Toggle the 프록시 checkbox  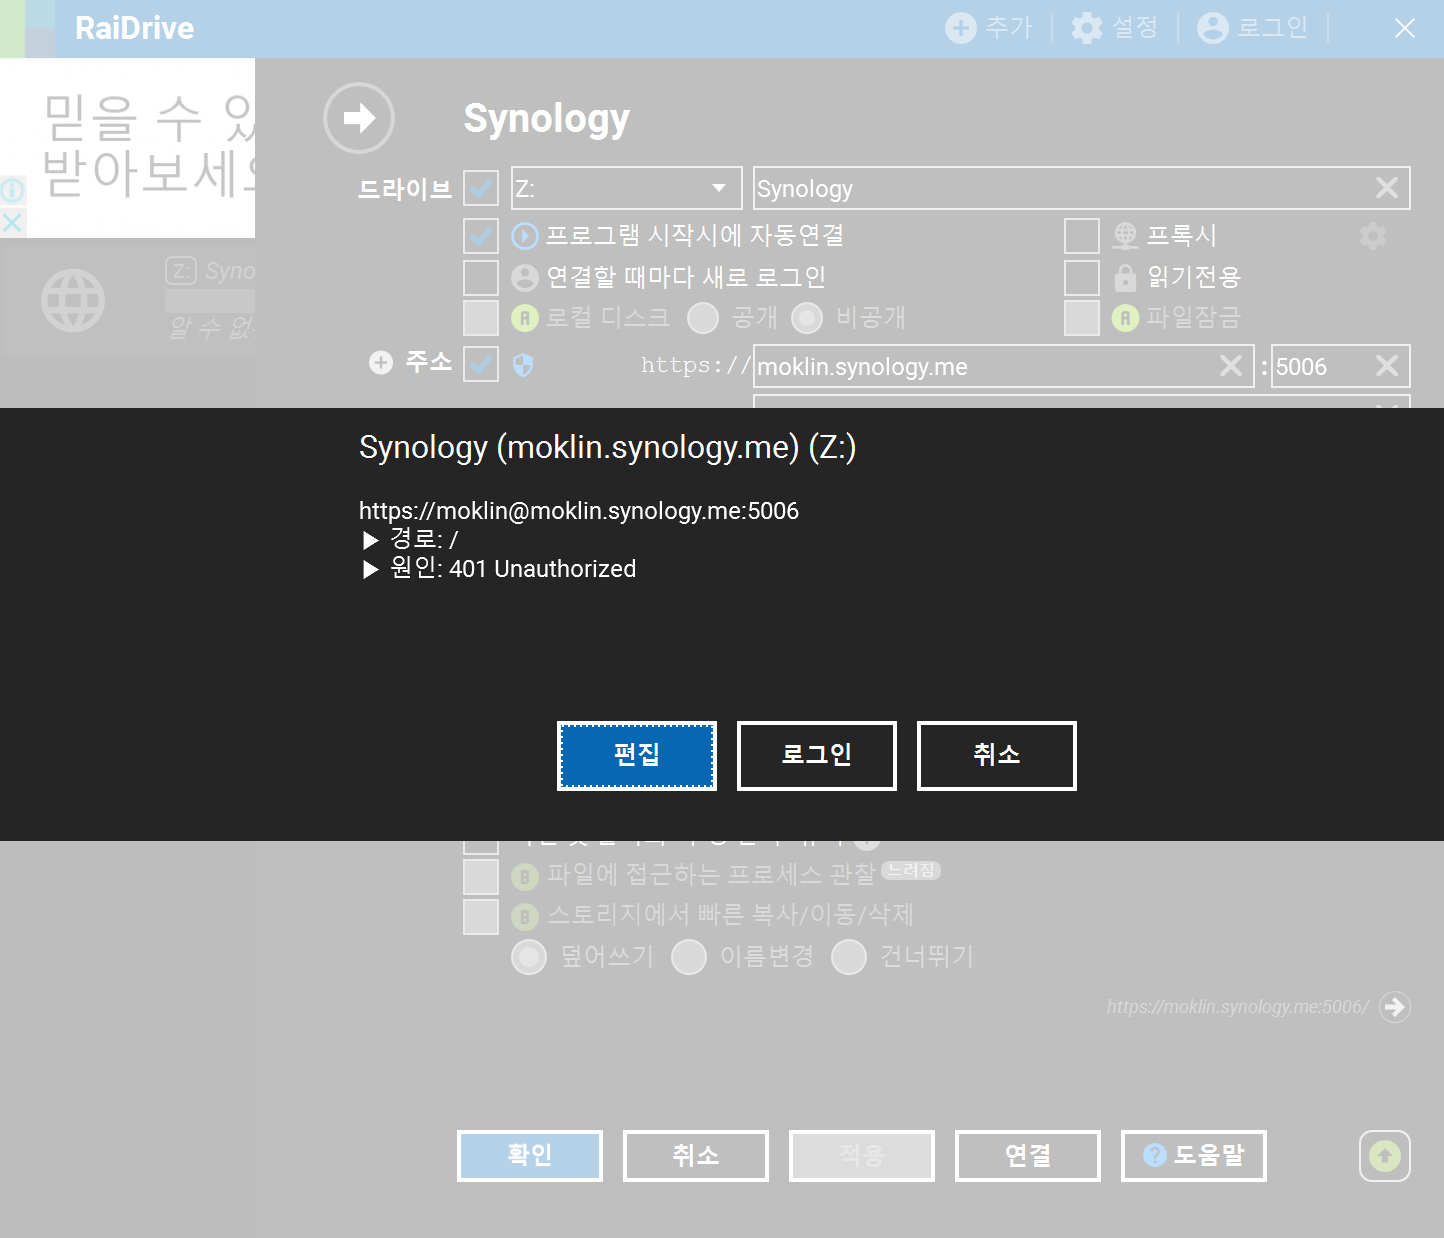point(1082,236)
